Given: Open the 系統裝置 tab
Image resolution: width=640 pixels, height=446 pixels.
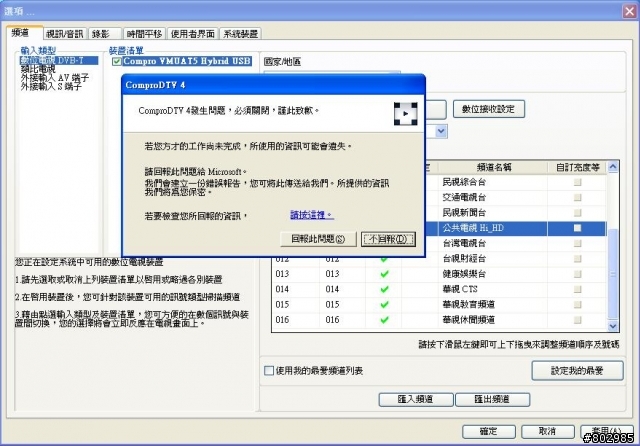Looking at the screenshot, I should pyautogui.click(x=240, y=34).
